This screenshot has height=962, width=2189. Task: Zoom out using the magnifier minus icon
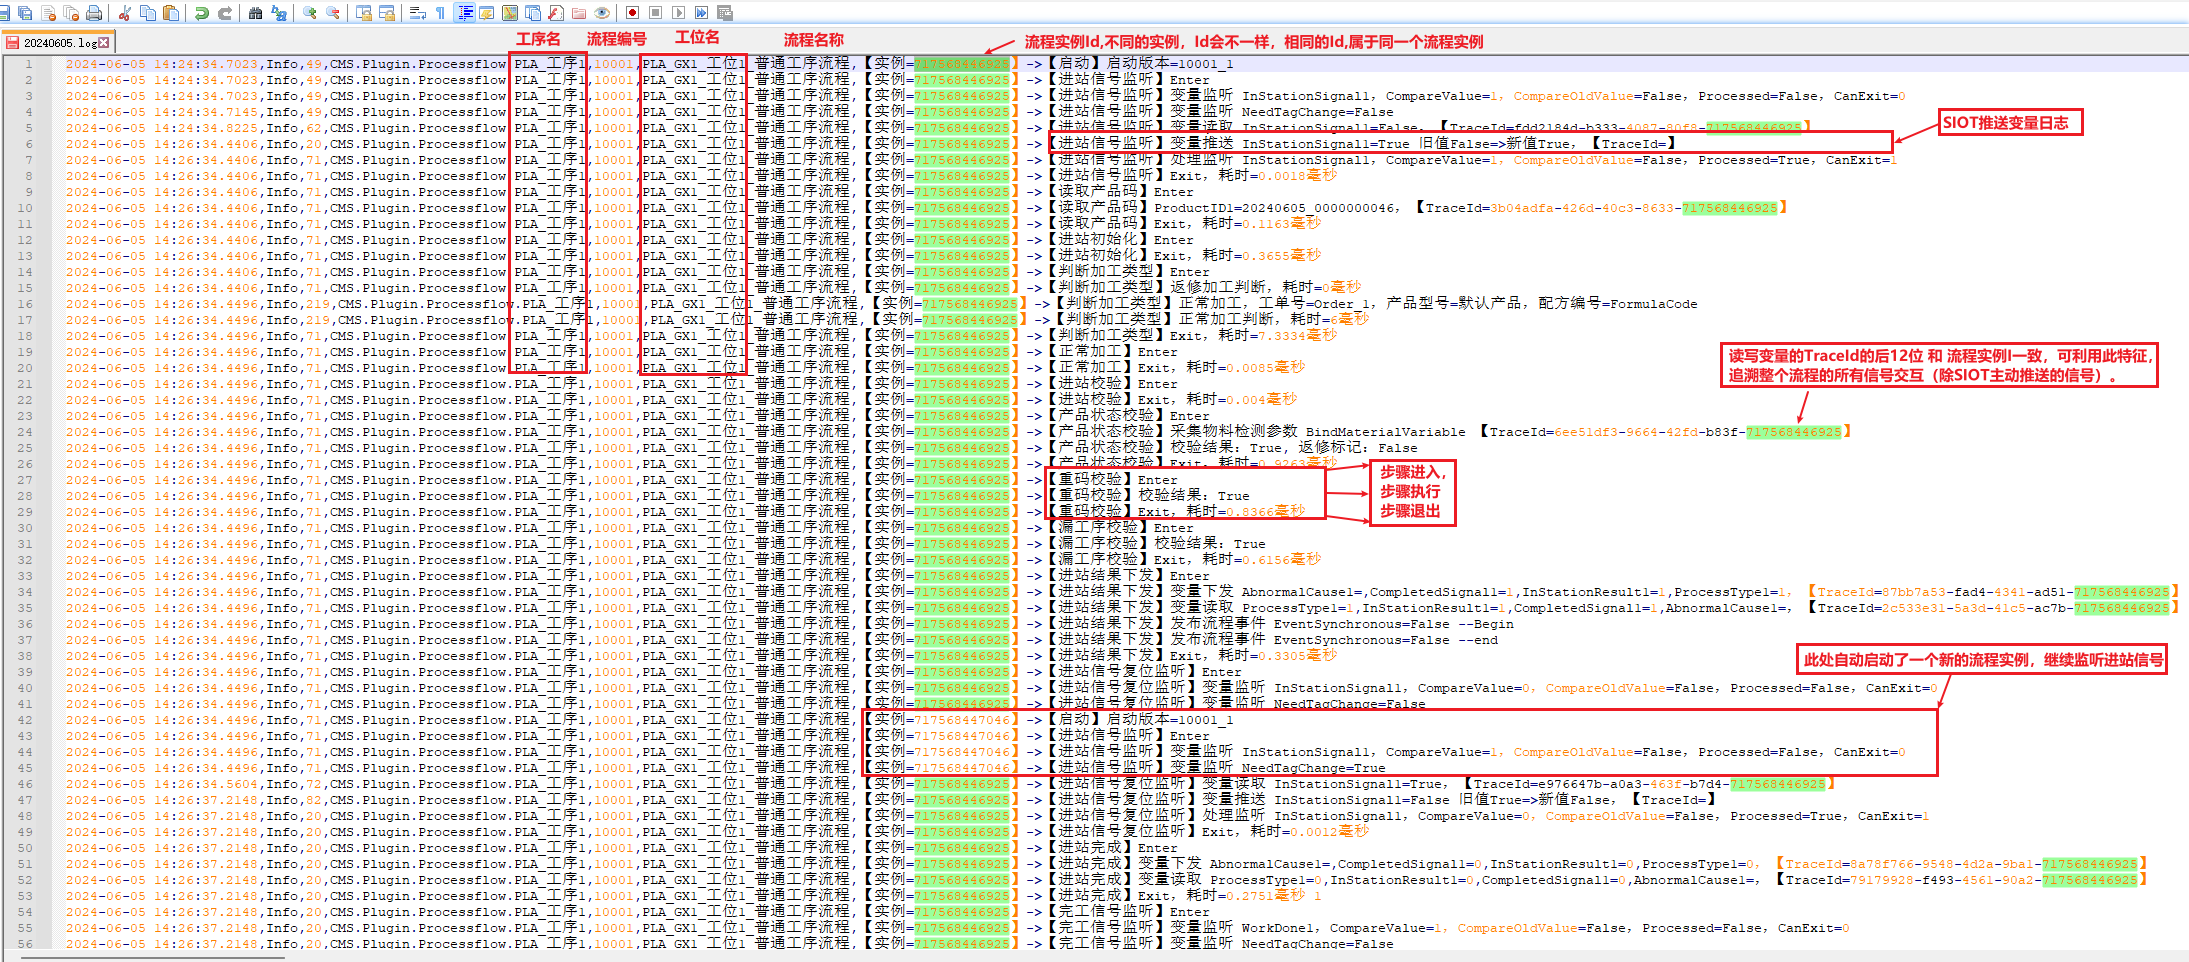click(x=333, y=13)
